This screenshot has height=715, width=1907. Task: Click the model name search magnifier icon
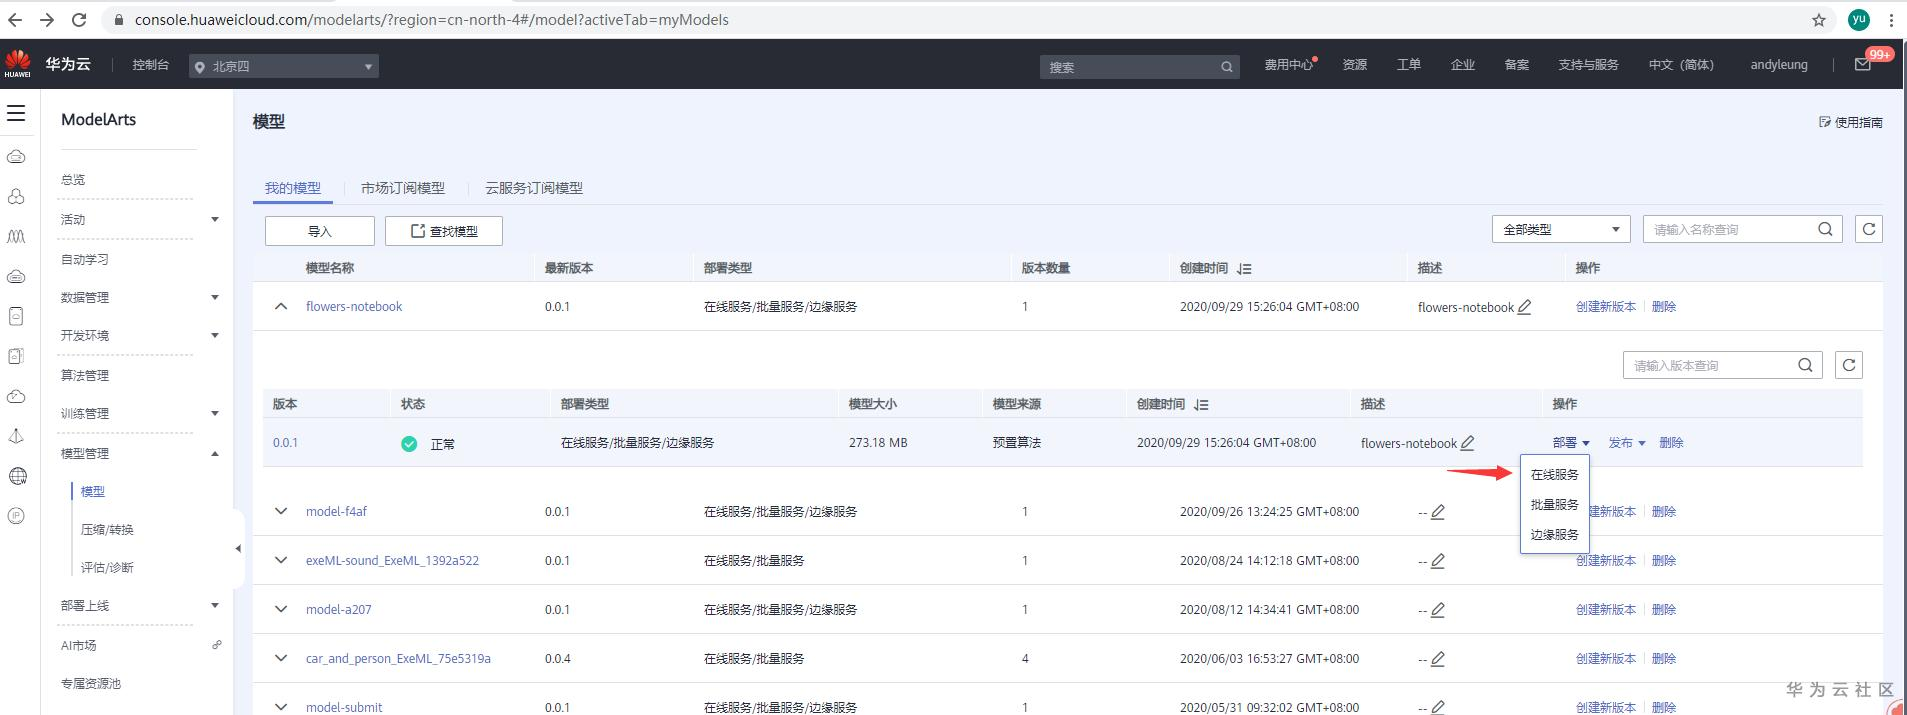(1825, 229)
